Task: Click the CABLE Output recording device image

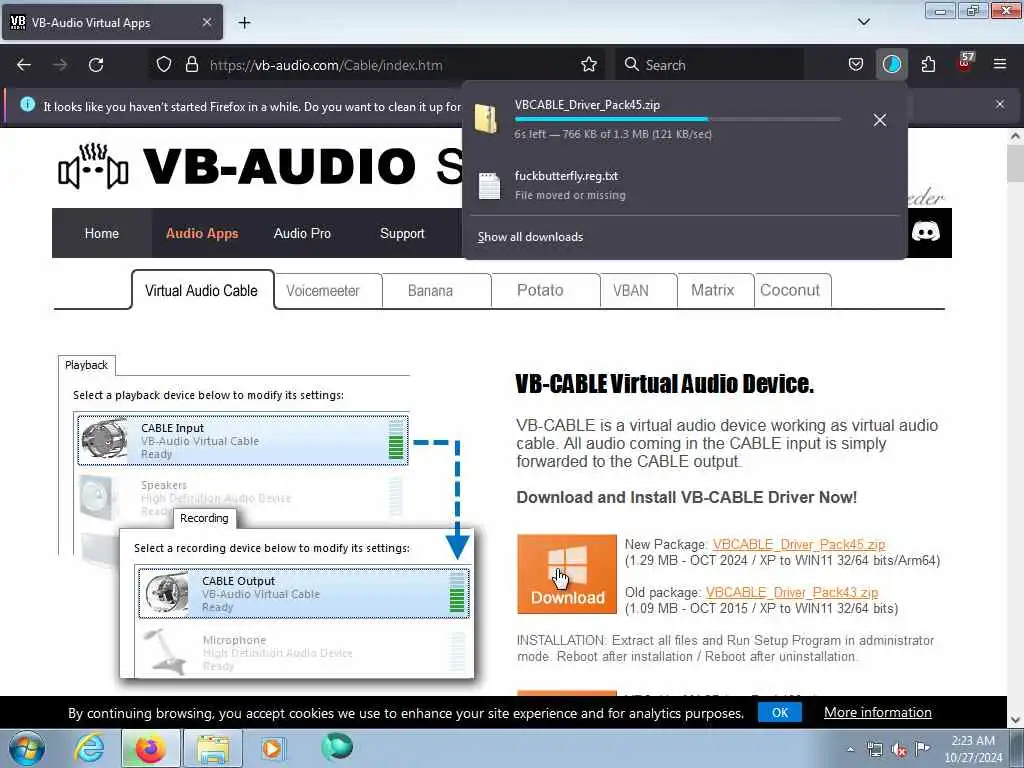Action: pos(166,593)
